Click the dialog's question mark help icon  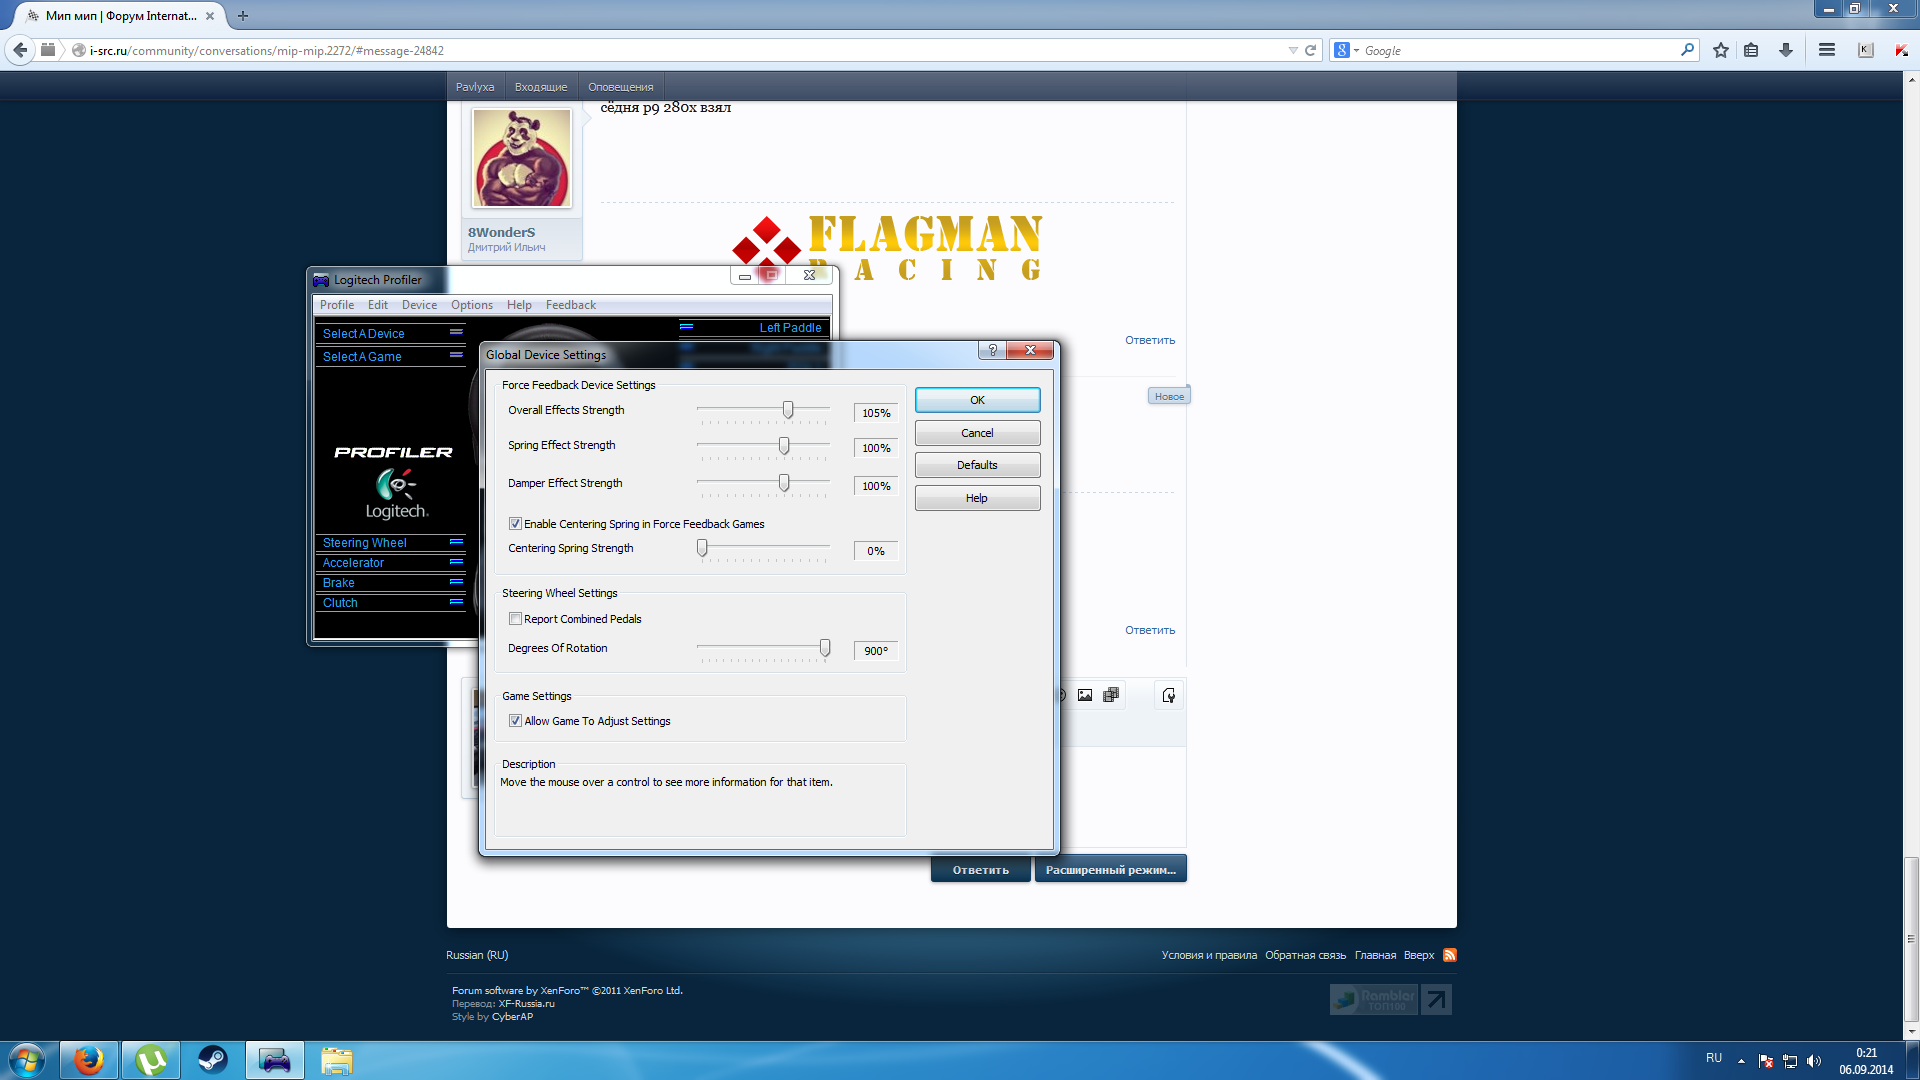(992, 350)
